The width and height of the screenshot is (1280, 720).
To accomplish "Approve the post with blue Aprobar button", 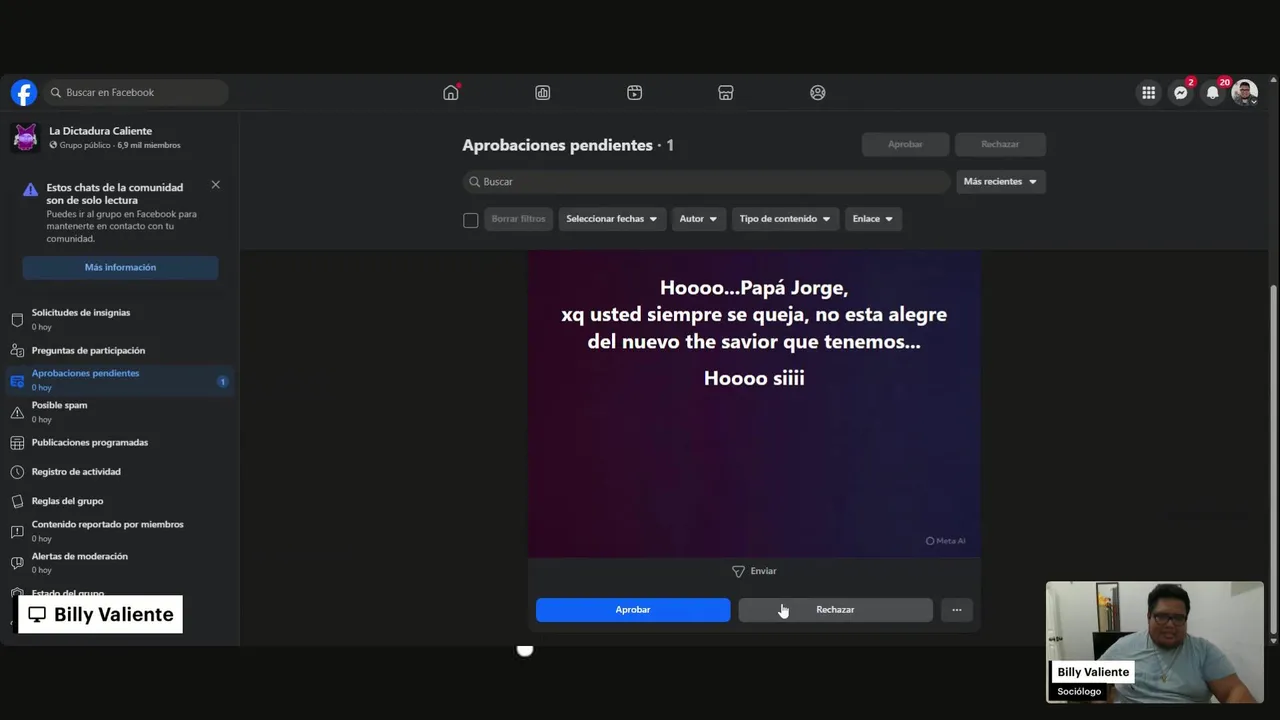I will coord(633,610).
